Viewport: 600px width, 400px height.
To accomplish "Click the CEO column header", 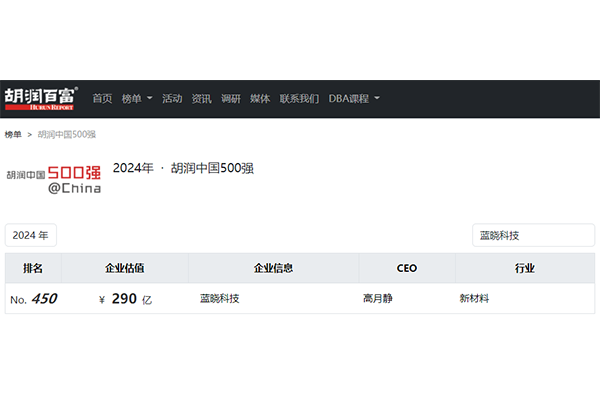I will coord(407,268).
